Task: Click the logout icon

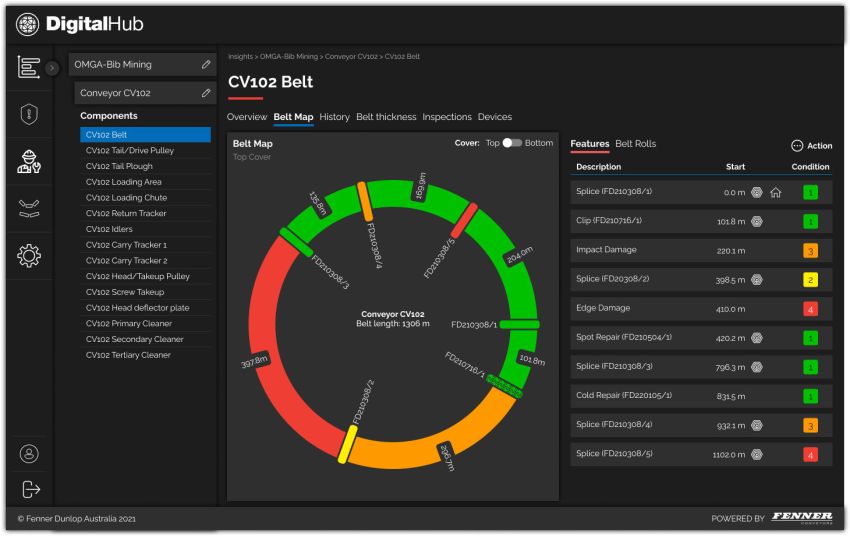Action: click(x=30, y=489)
